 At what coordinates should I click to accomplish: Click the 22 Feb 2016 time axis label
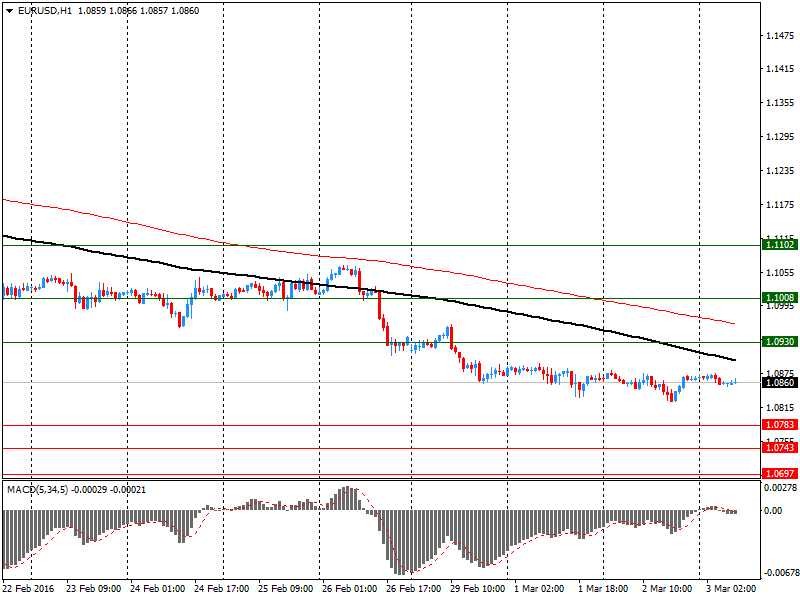click(x=28, y=589)
